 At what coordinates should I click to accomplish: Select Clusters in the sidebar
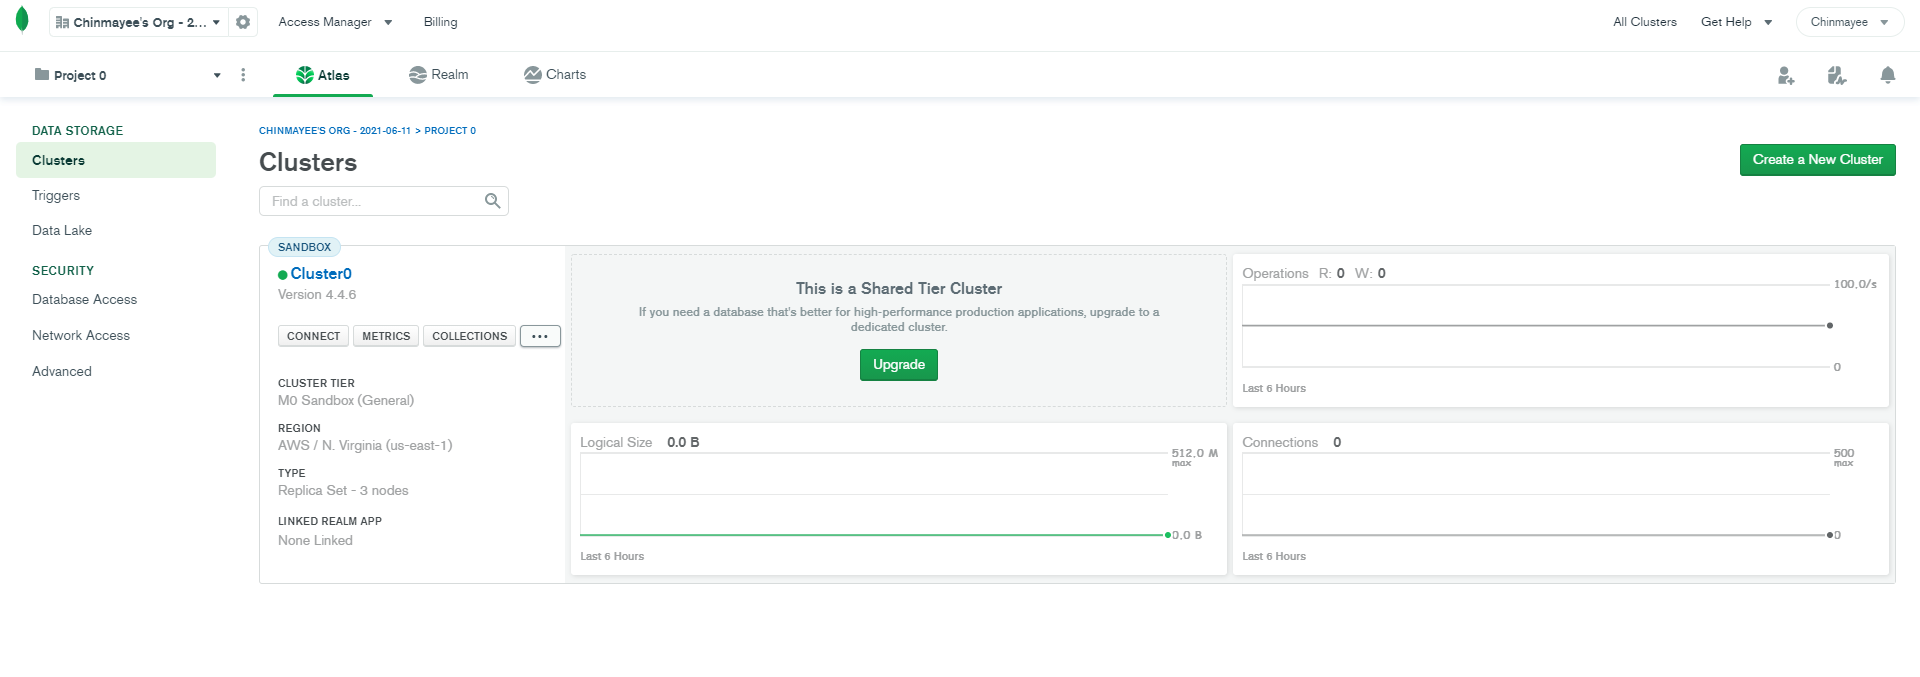pos(116,160)
